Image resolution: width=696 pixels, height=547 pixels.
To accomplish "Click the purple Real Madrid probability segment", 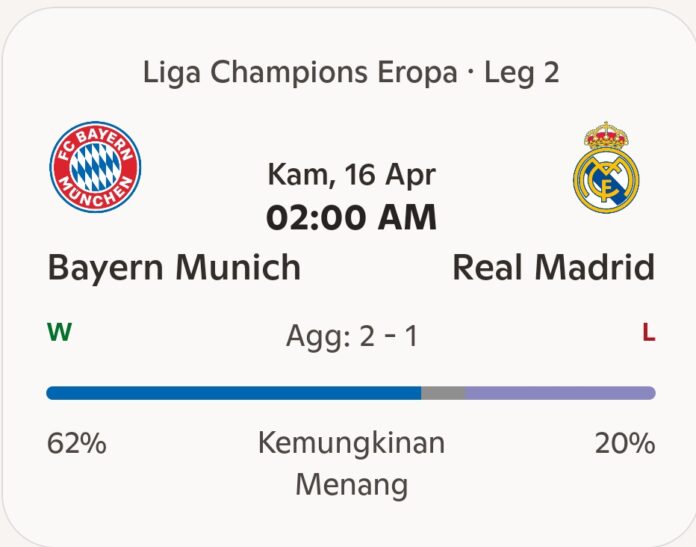I will pyautogui.click(x=559, y=393).
